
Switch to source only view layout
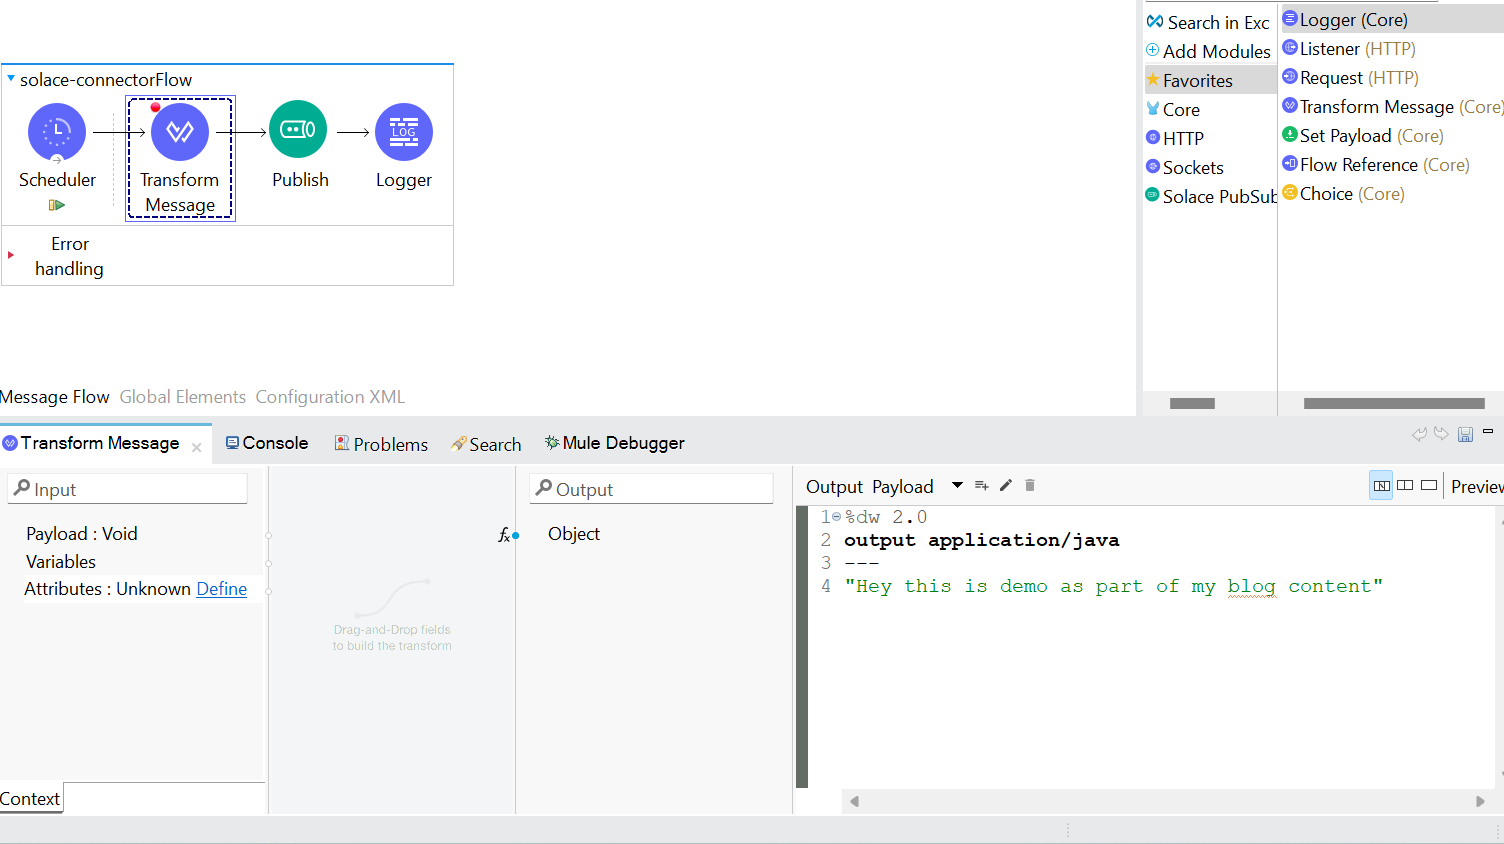coord(1429,486)
